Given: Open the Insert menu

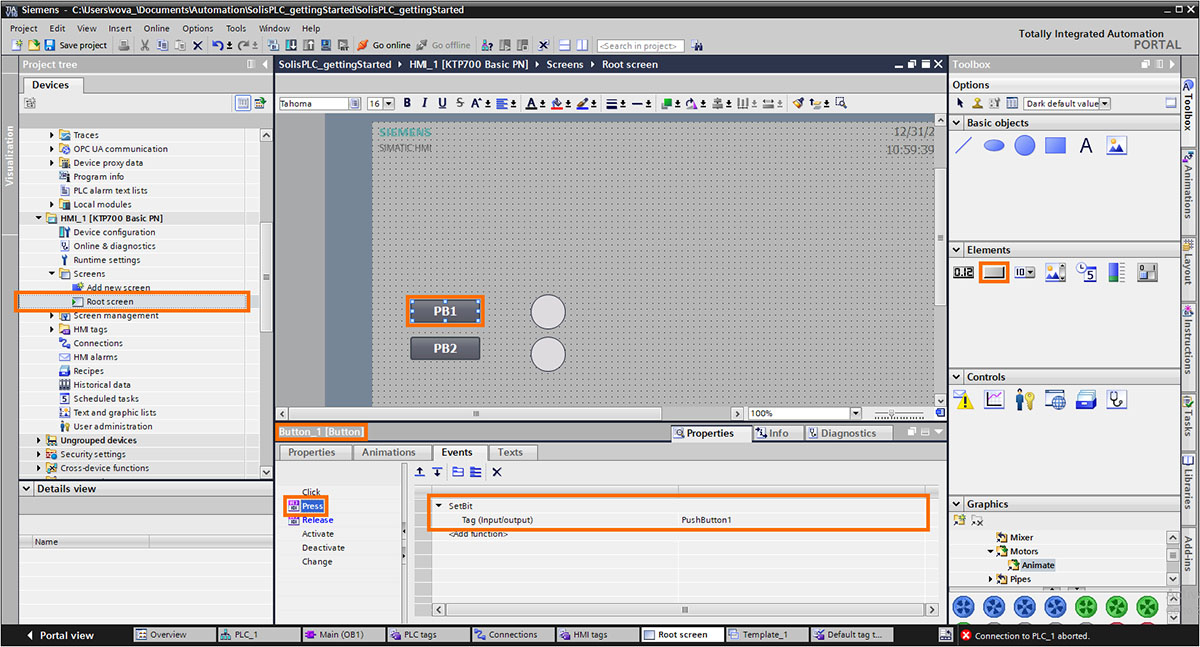Looking at the screenshot, I should coord(120,28).
